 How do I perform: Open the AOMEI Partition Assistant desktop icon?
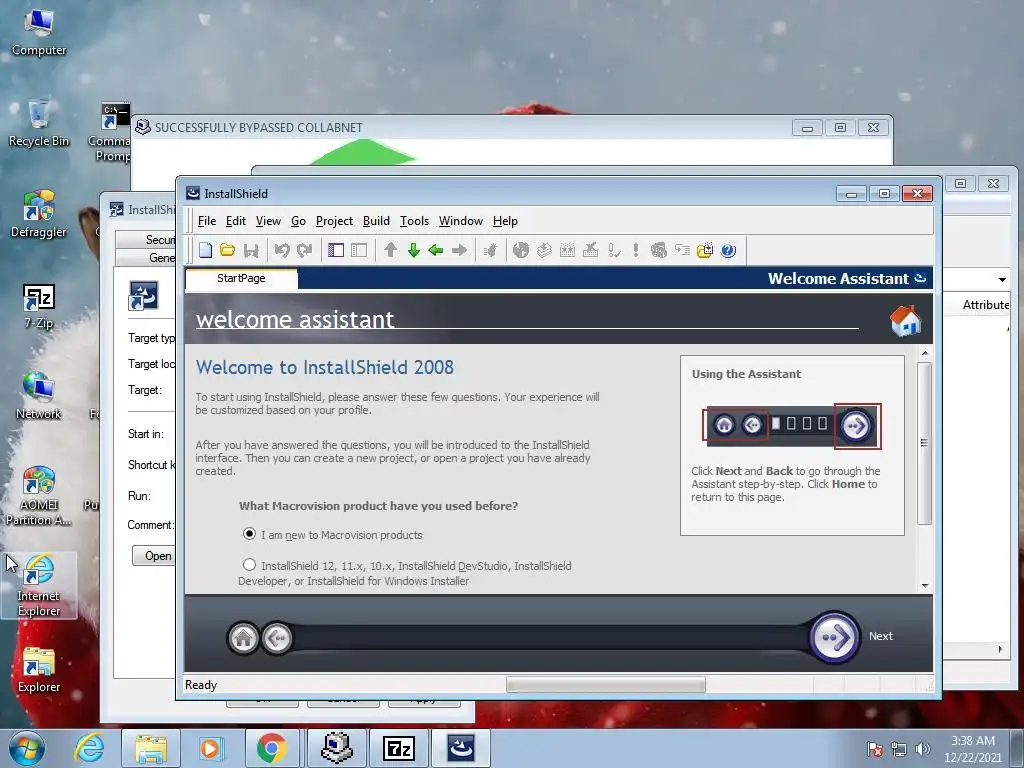39,495
